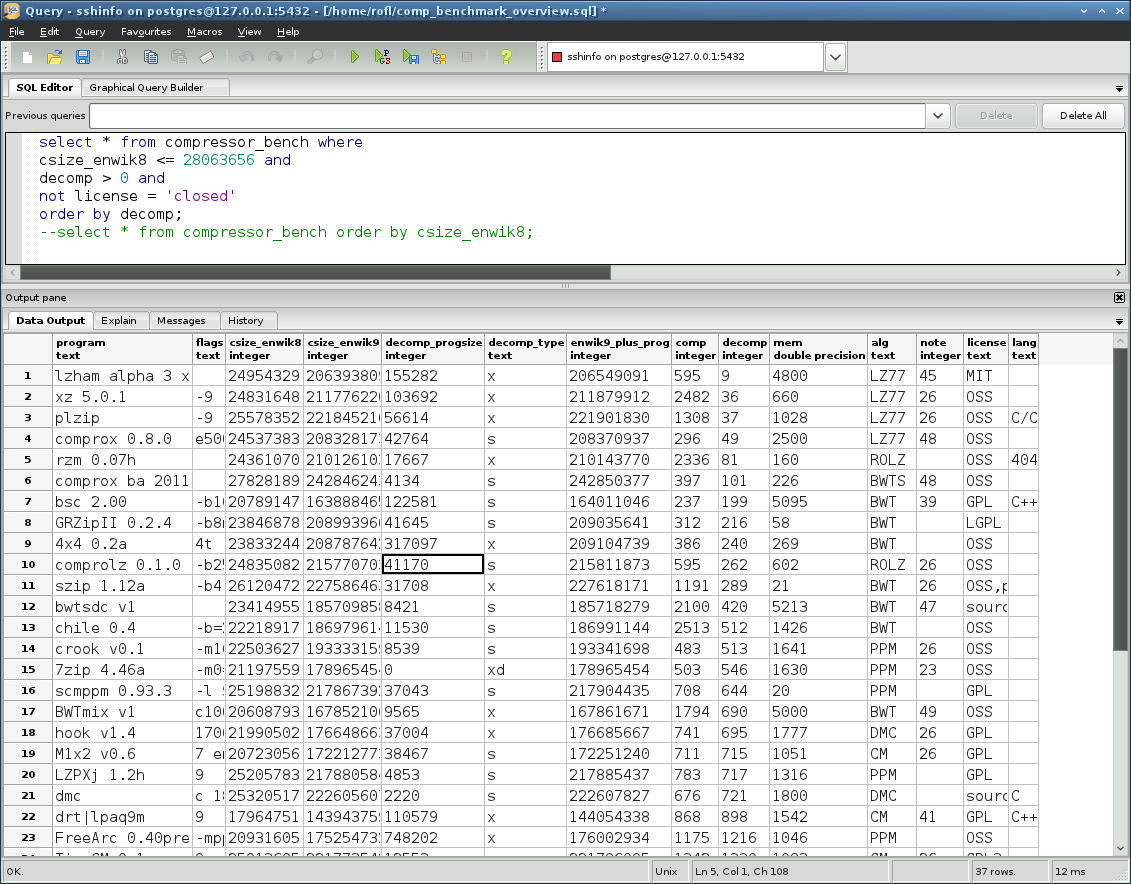The width and height of the screenshot is (1131, 884).
Task: Save the query with the floppy disk icon
Action: coord(83,57)
